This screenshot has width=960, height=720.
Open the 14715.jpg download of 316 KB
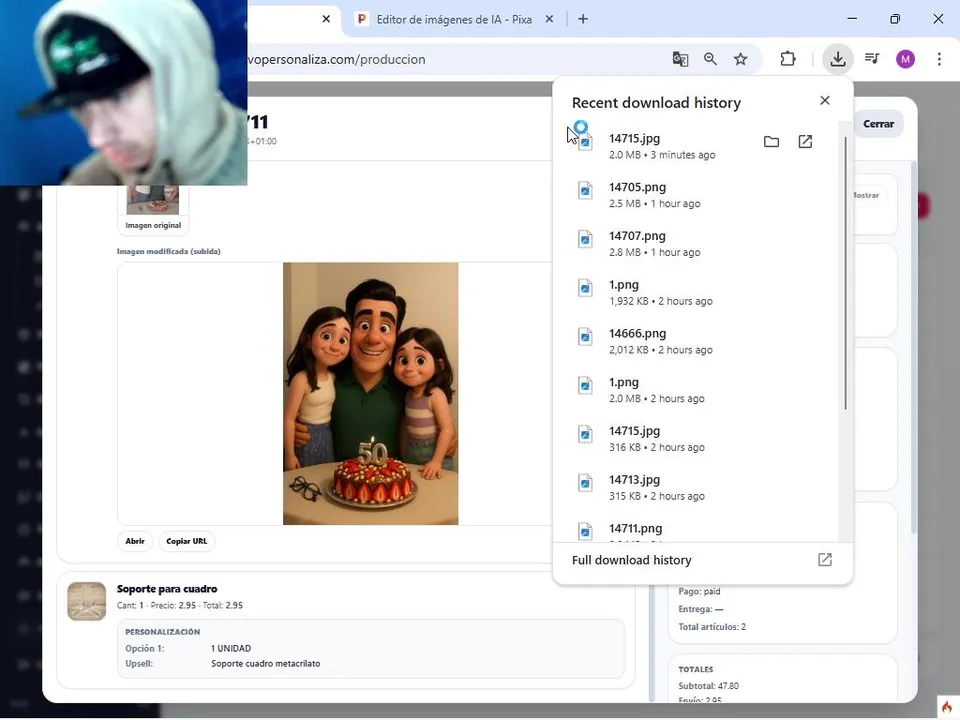(x=696, y=438)
